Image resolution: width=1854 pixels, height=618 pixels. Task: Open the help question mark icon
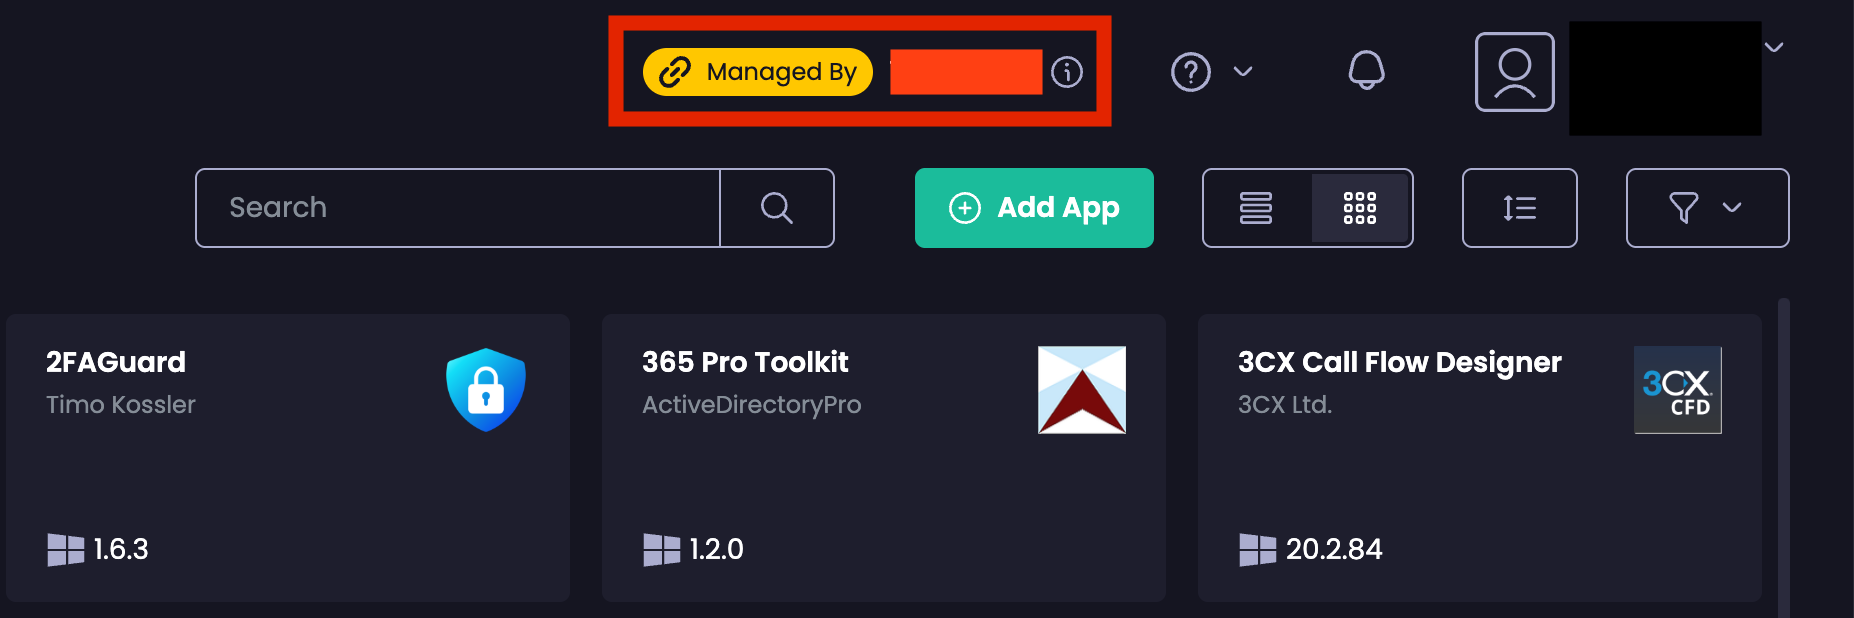1190,72
